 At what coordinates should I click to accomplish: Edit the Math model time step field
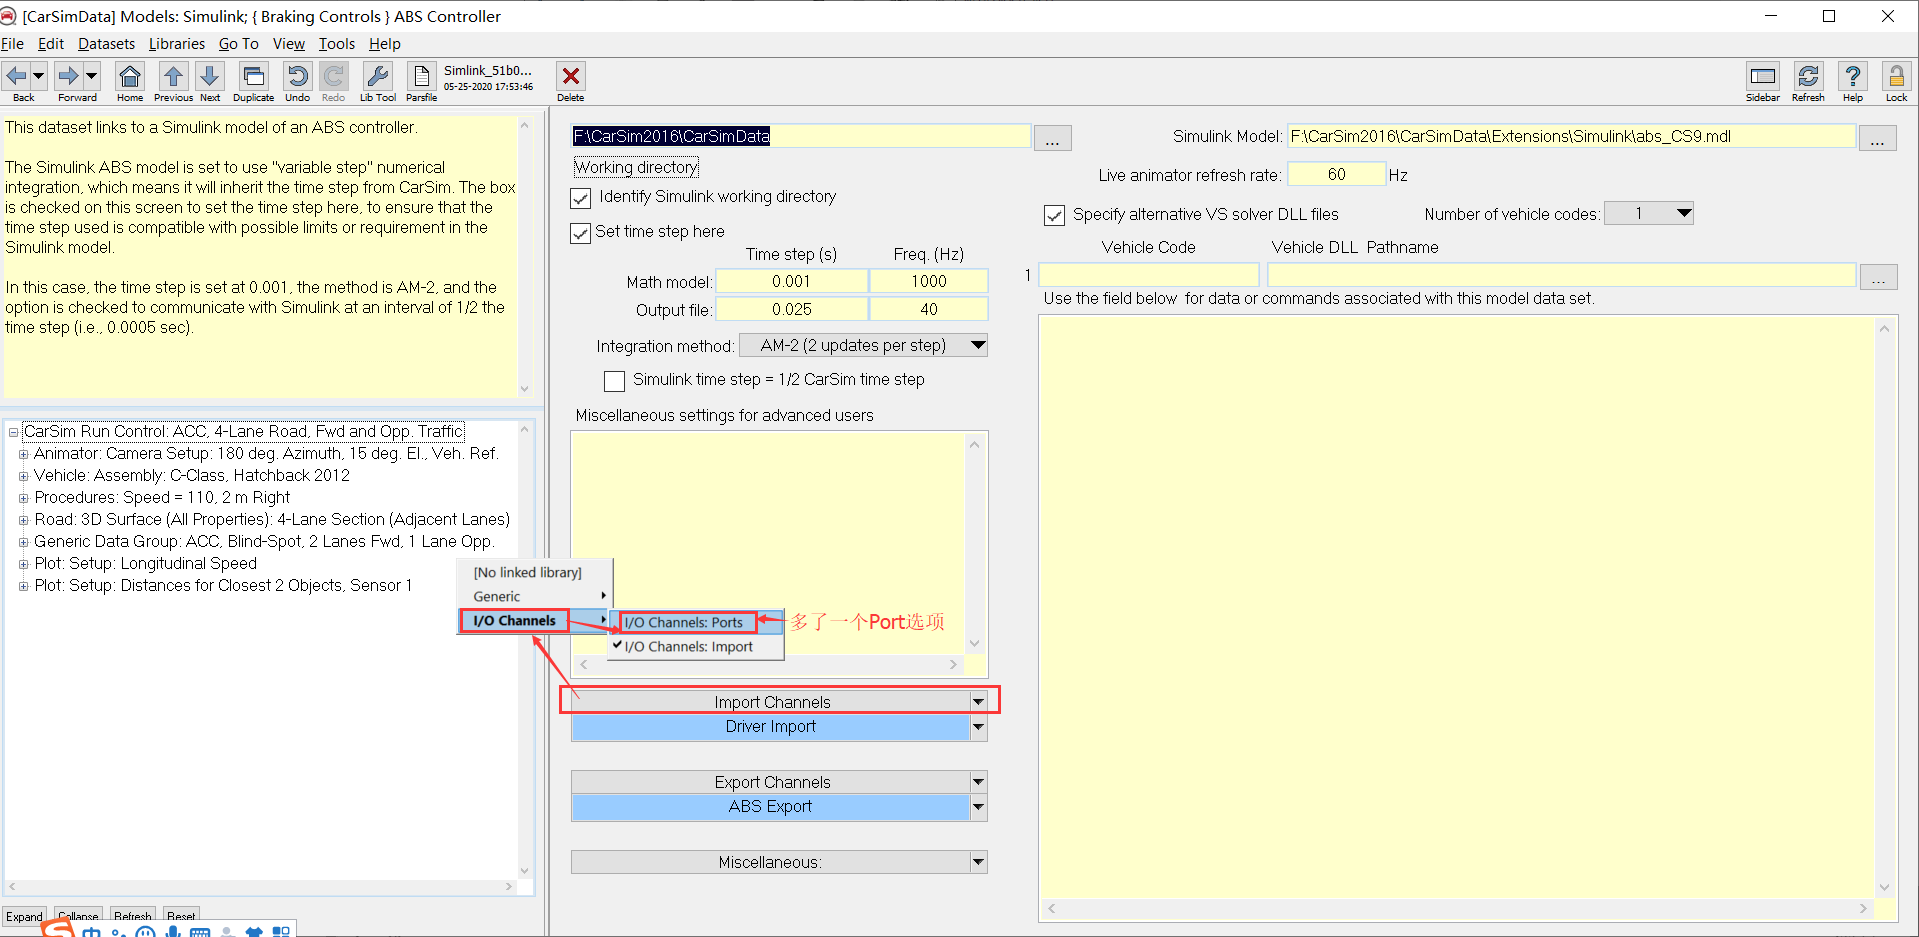[x=791, y=282]
